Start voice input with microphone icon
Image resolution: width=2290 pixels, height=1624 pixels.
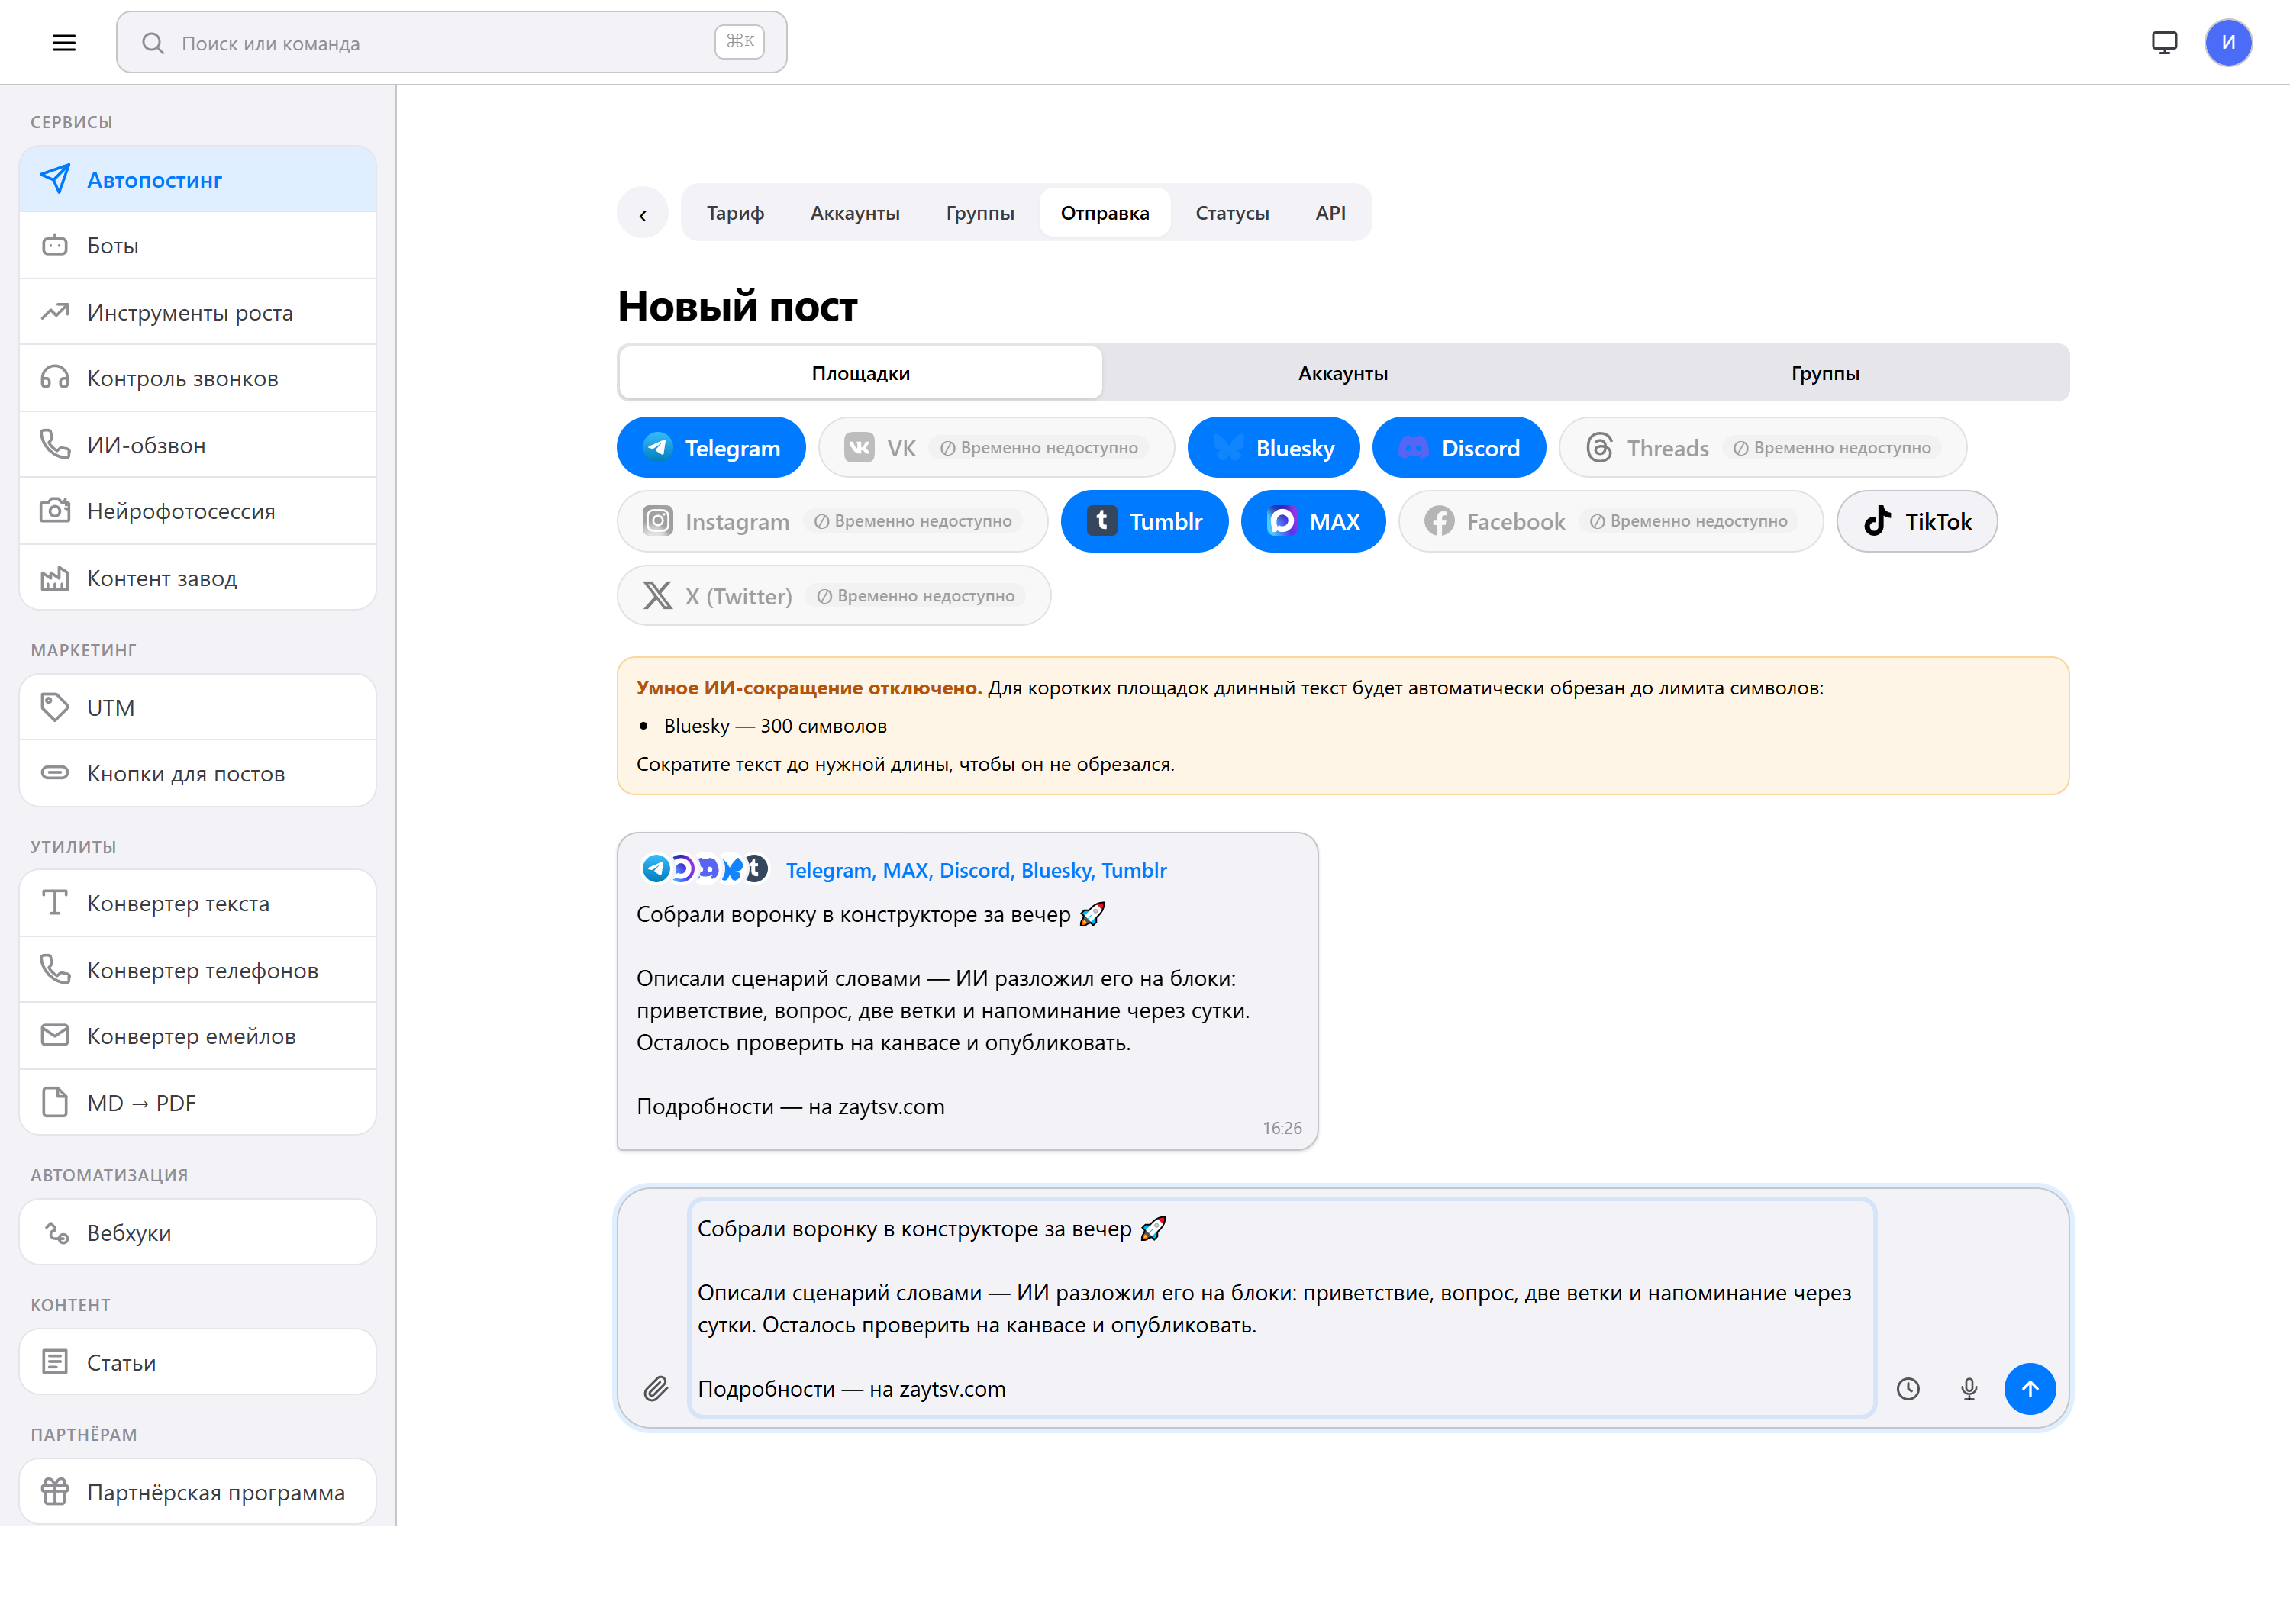[x=1969, y=1388]
